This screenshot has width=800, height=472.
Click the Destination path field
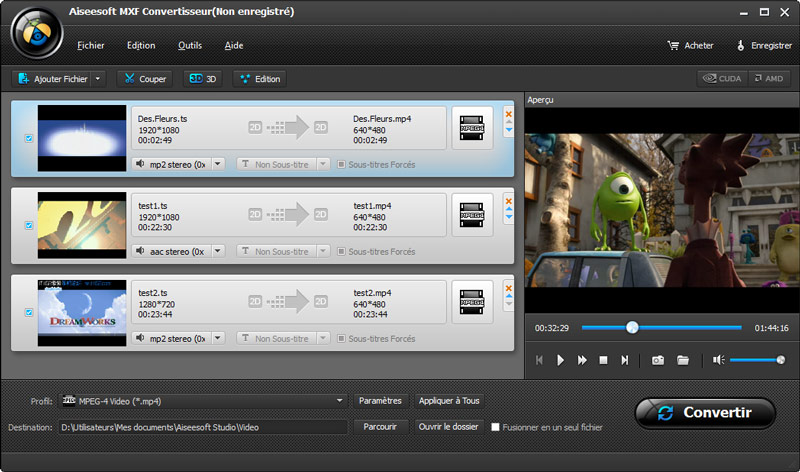pos(203,427)
